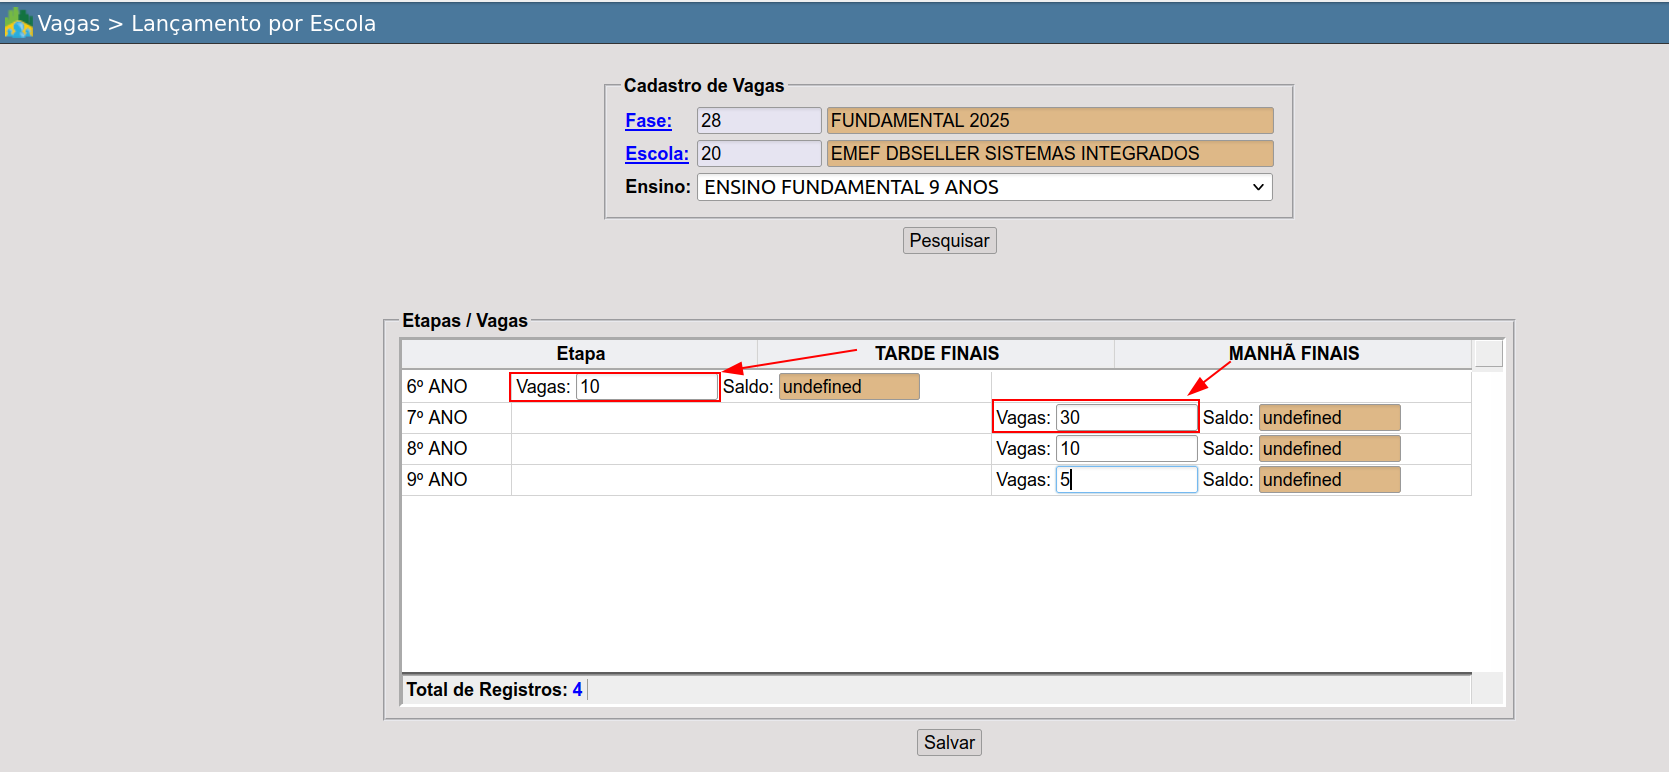Click the Escola code field containing 20
Screen dimensions: 1669x772
(x=758, y=154)
